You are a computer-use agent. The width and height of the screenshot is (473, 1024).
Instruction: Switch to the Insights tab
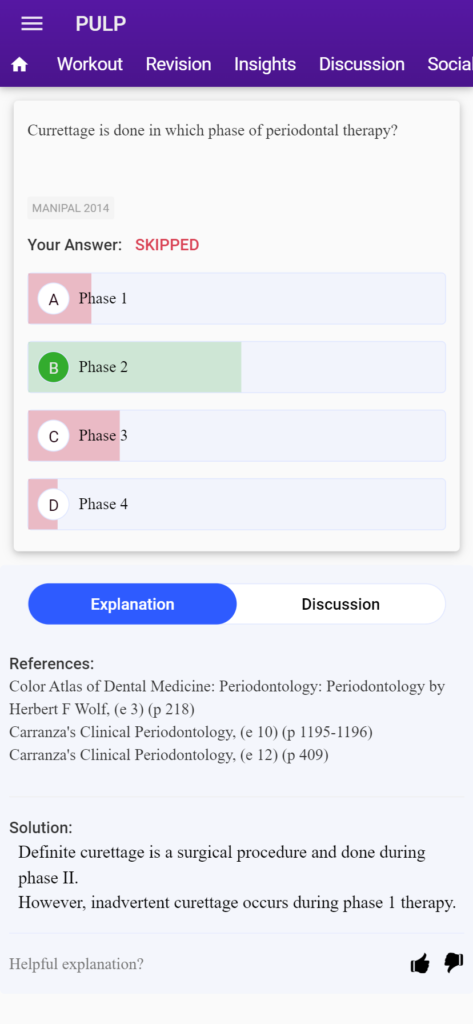(265, 64)
